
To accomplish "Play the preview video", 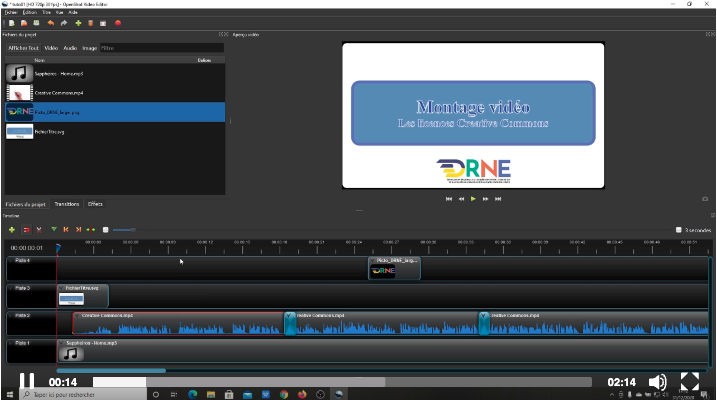I will point(473,199).
